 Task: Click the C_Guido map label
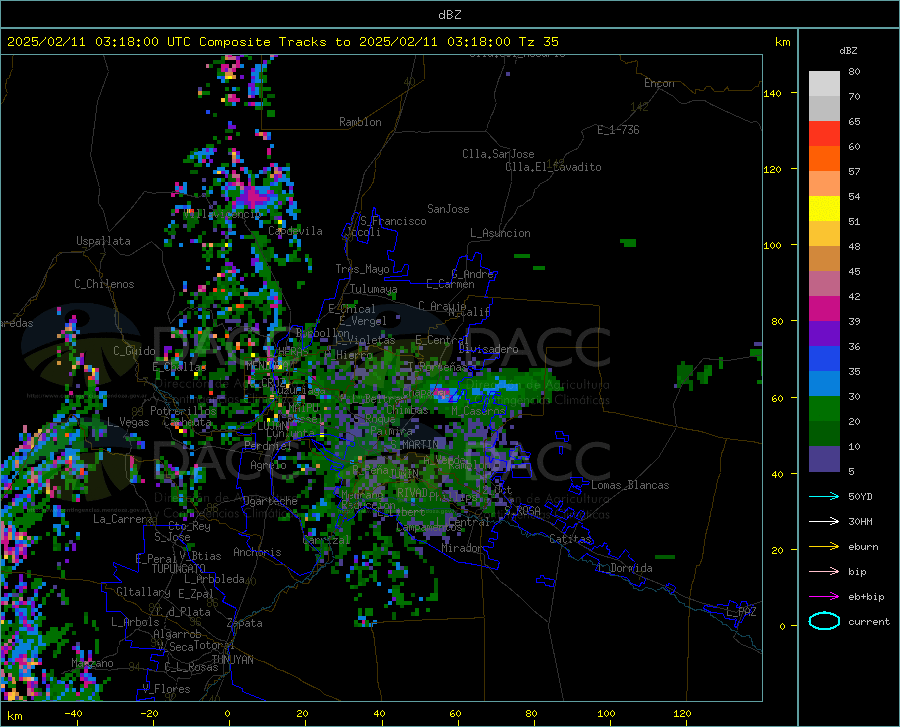pos(134,351)
